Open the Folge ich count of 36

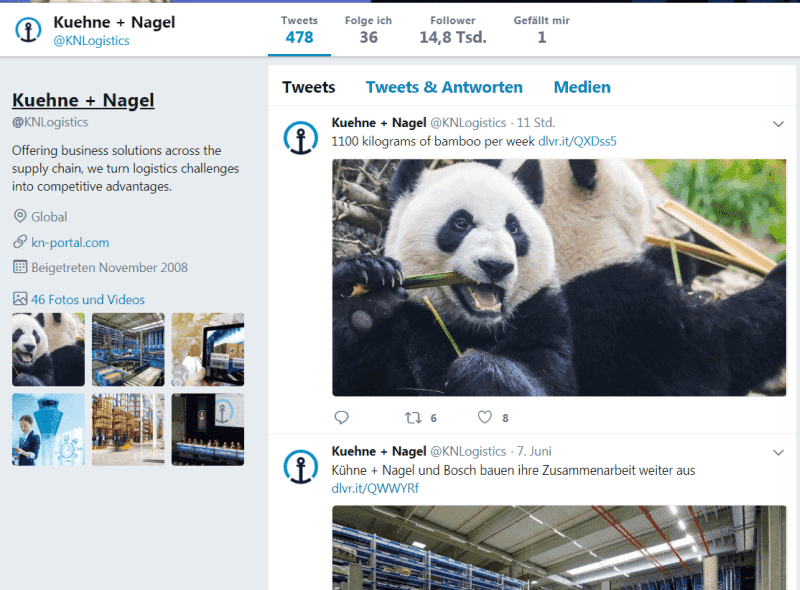(368, 31)
